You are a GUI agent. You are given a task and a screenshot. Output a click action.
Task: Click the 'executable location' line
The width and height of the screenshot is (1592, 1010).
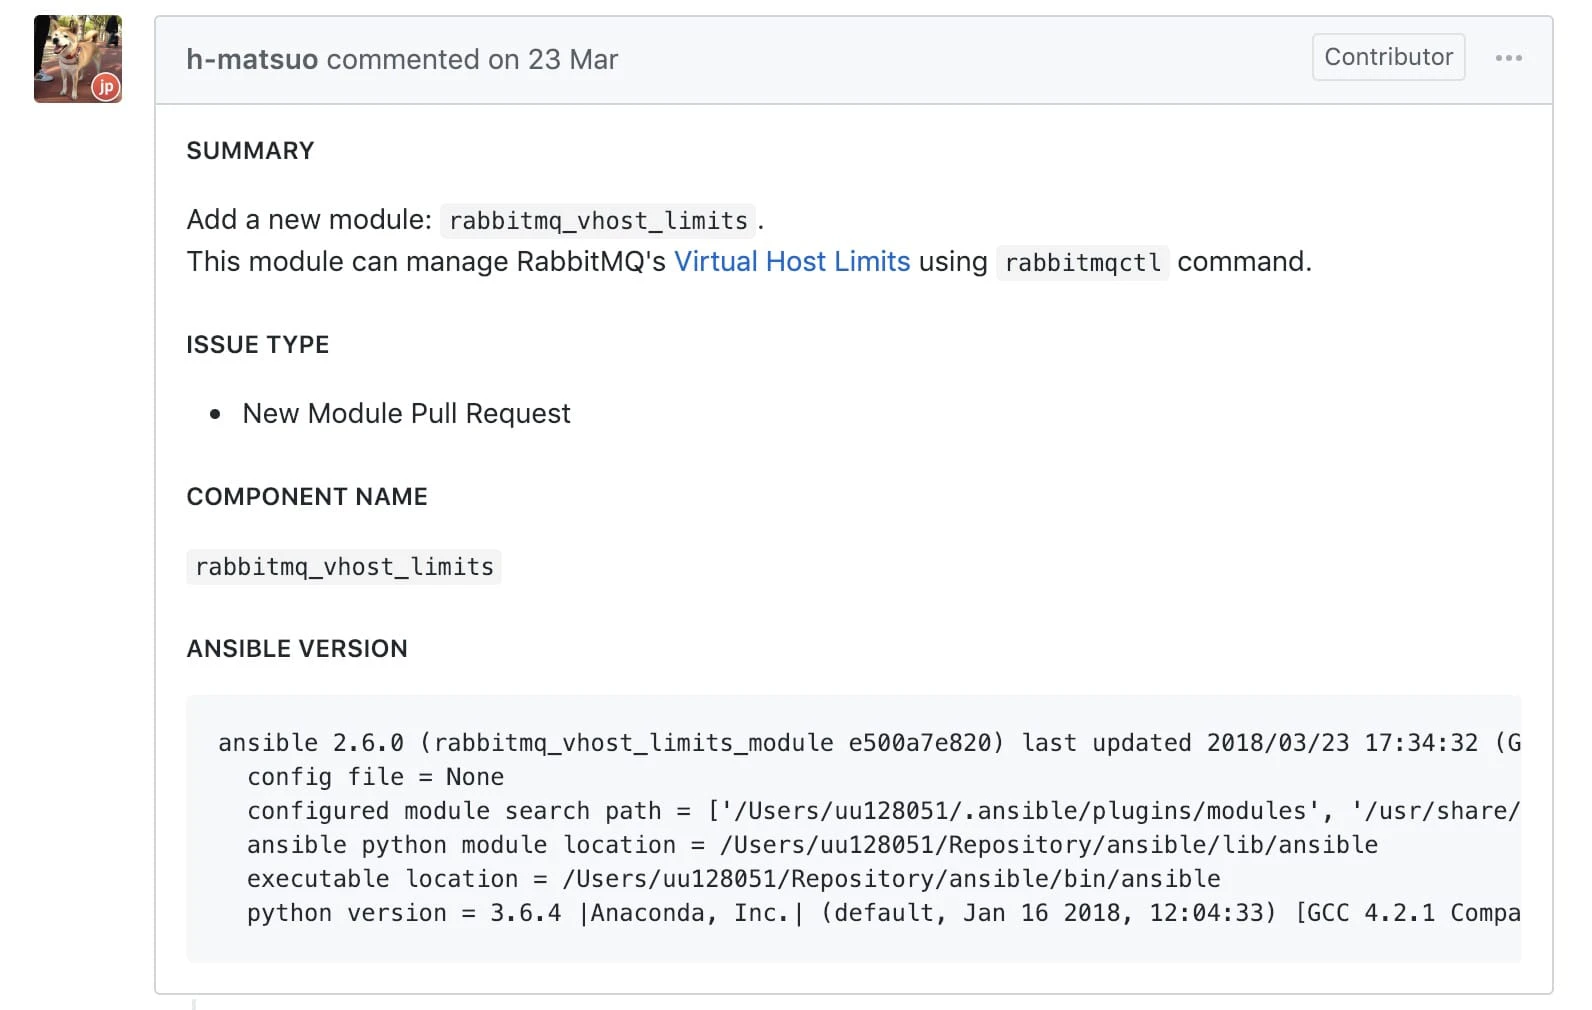pyautogui.click(x=733, y=879)
